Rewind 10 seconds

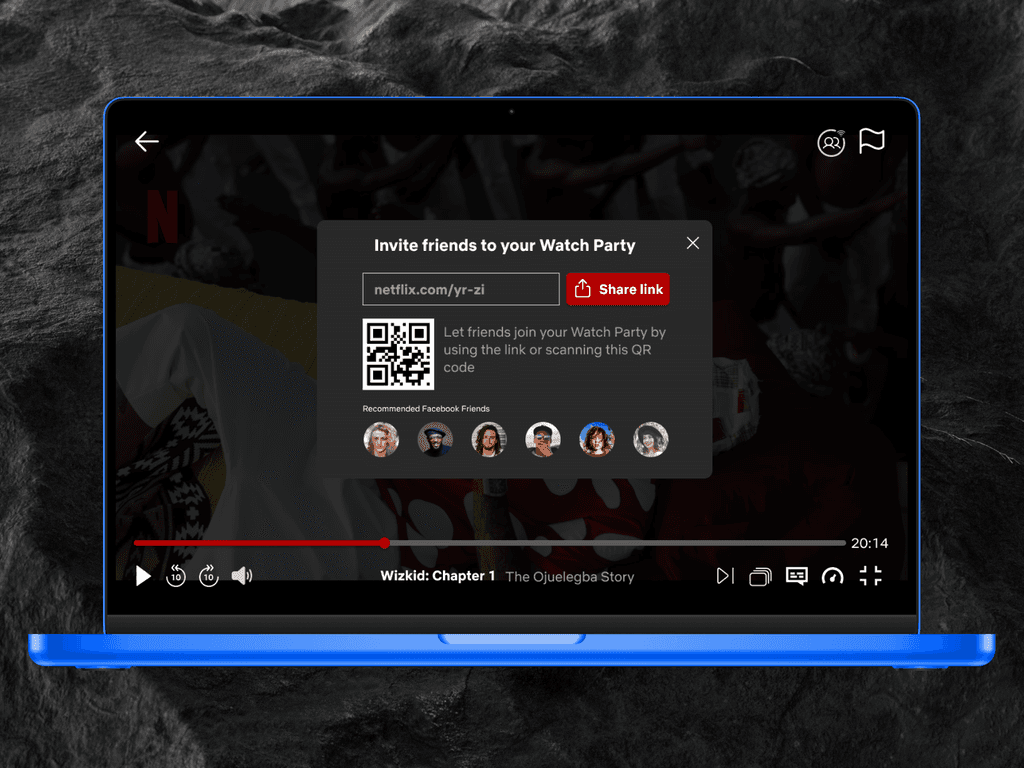(x=176, y=575)
